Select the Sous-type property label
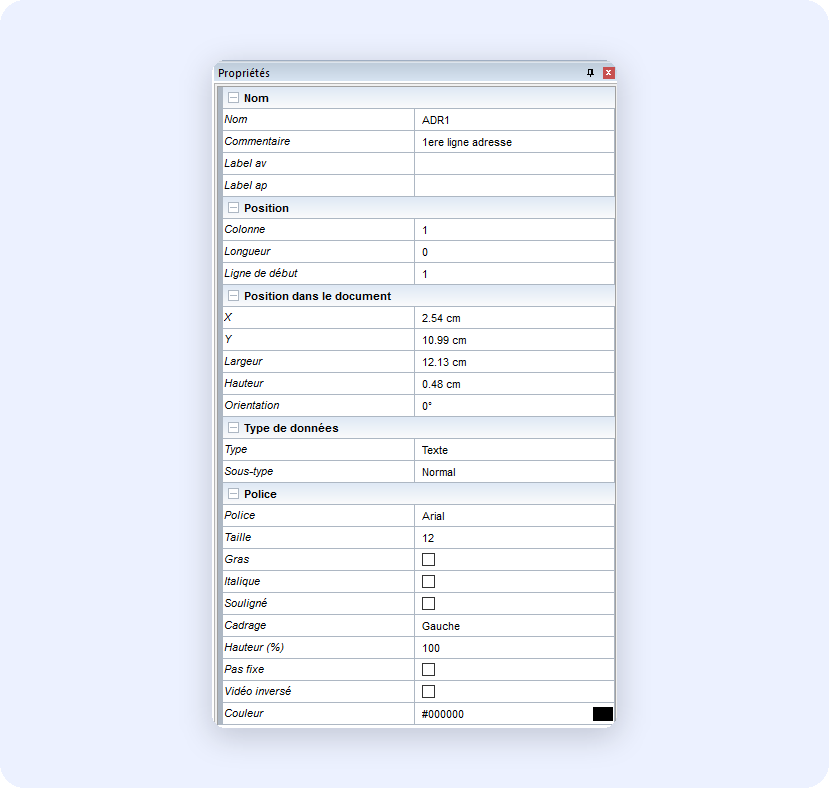The height and width of the screenshot is (788, 829). pyautogui.click(x=248, y=471)
